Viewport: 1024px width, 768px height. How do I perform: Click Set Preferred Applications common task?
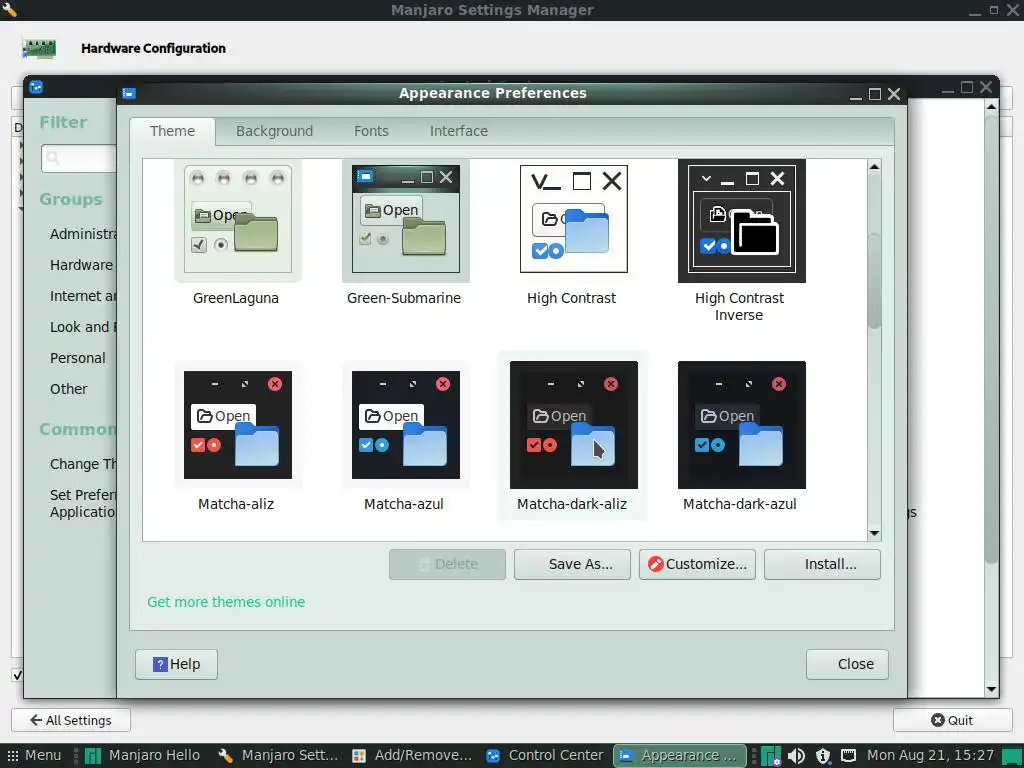(83, 504)
